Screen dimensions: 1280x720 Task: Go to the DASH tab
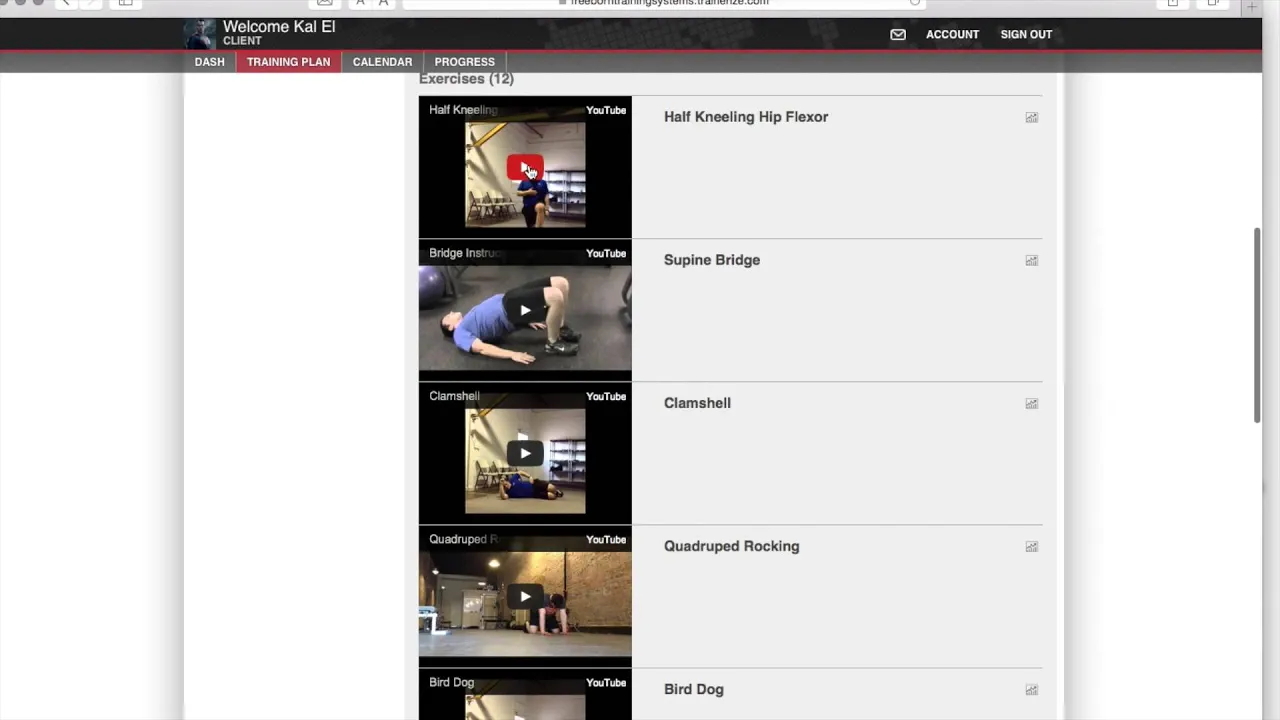pos(210,62)
